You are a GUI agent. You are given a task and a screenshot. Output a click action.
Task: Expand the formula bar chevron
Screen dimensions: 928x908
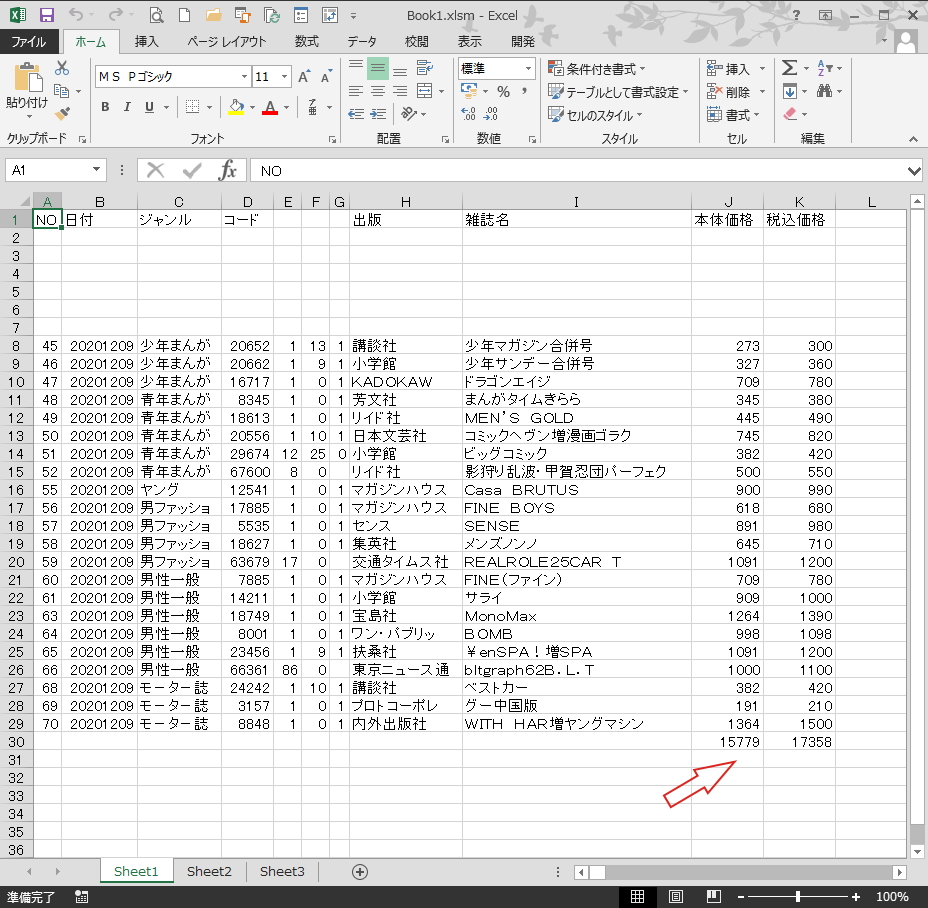click(914, 171)
